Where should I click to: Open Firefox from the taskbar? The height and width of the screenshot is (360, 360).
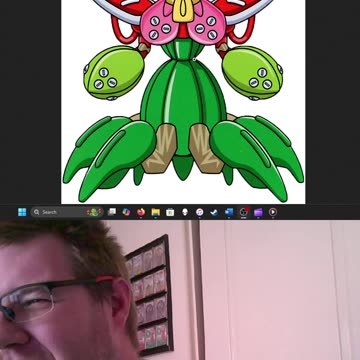click(x=141, y=212)
